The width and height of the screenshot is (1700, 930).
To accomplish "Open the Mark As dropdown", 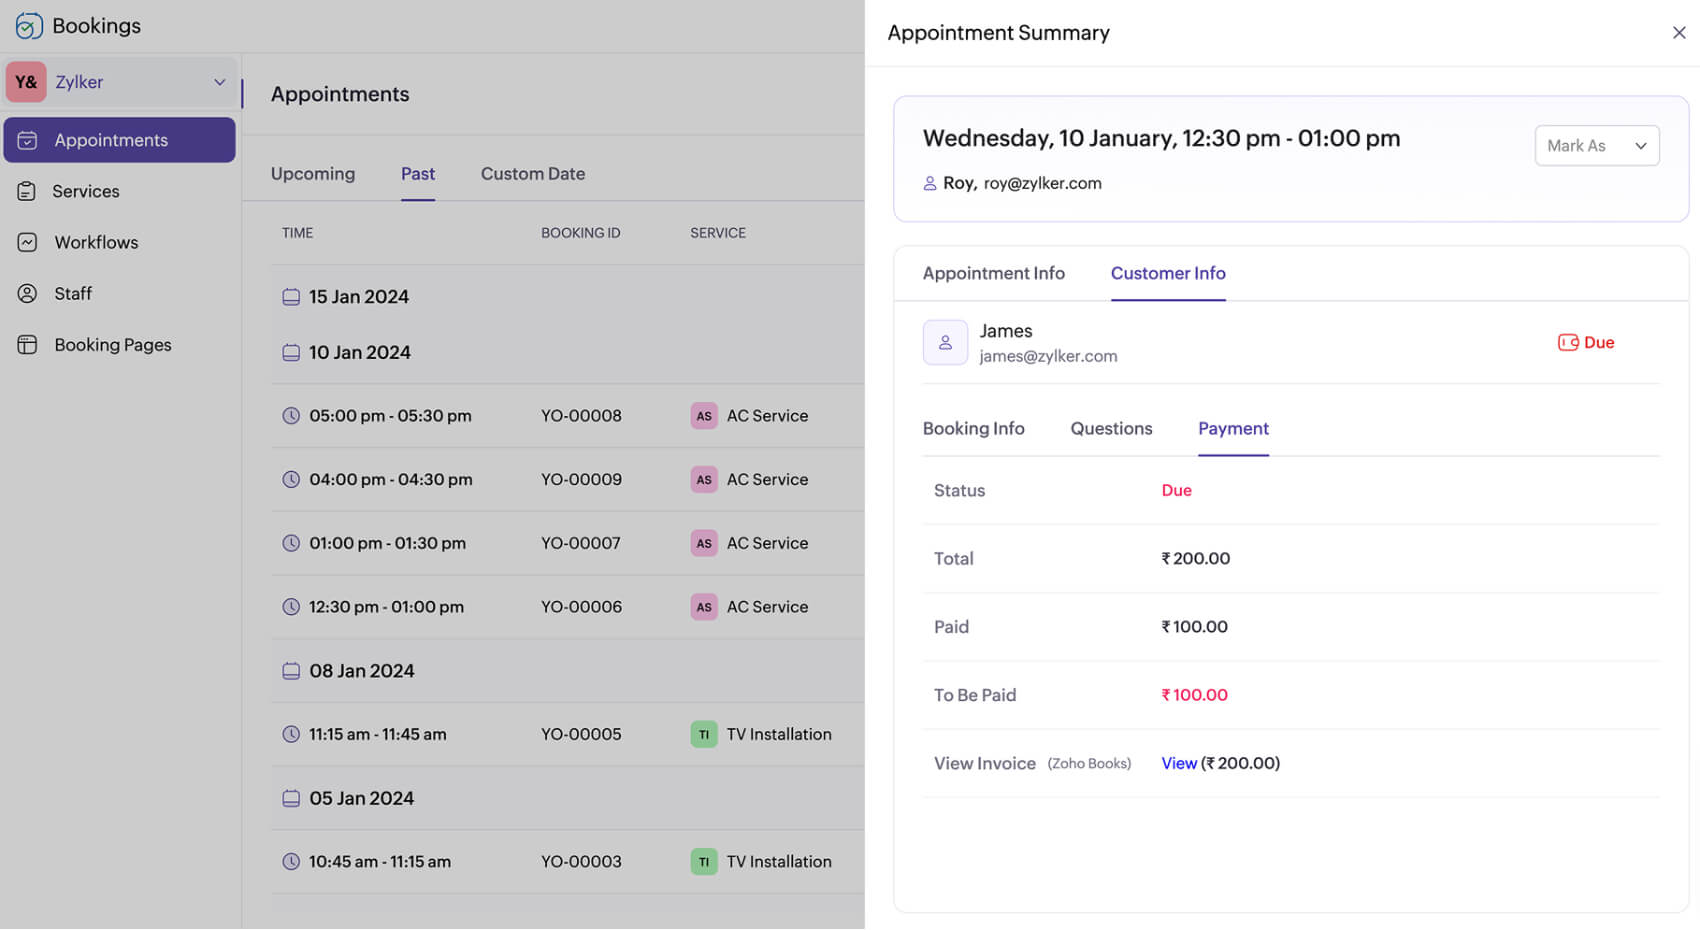I will (1596, 145).
